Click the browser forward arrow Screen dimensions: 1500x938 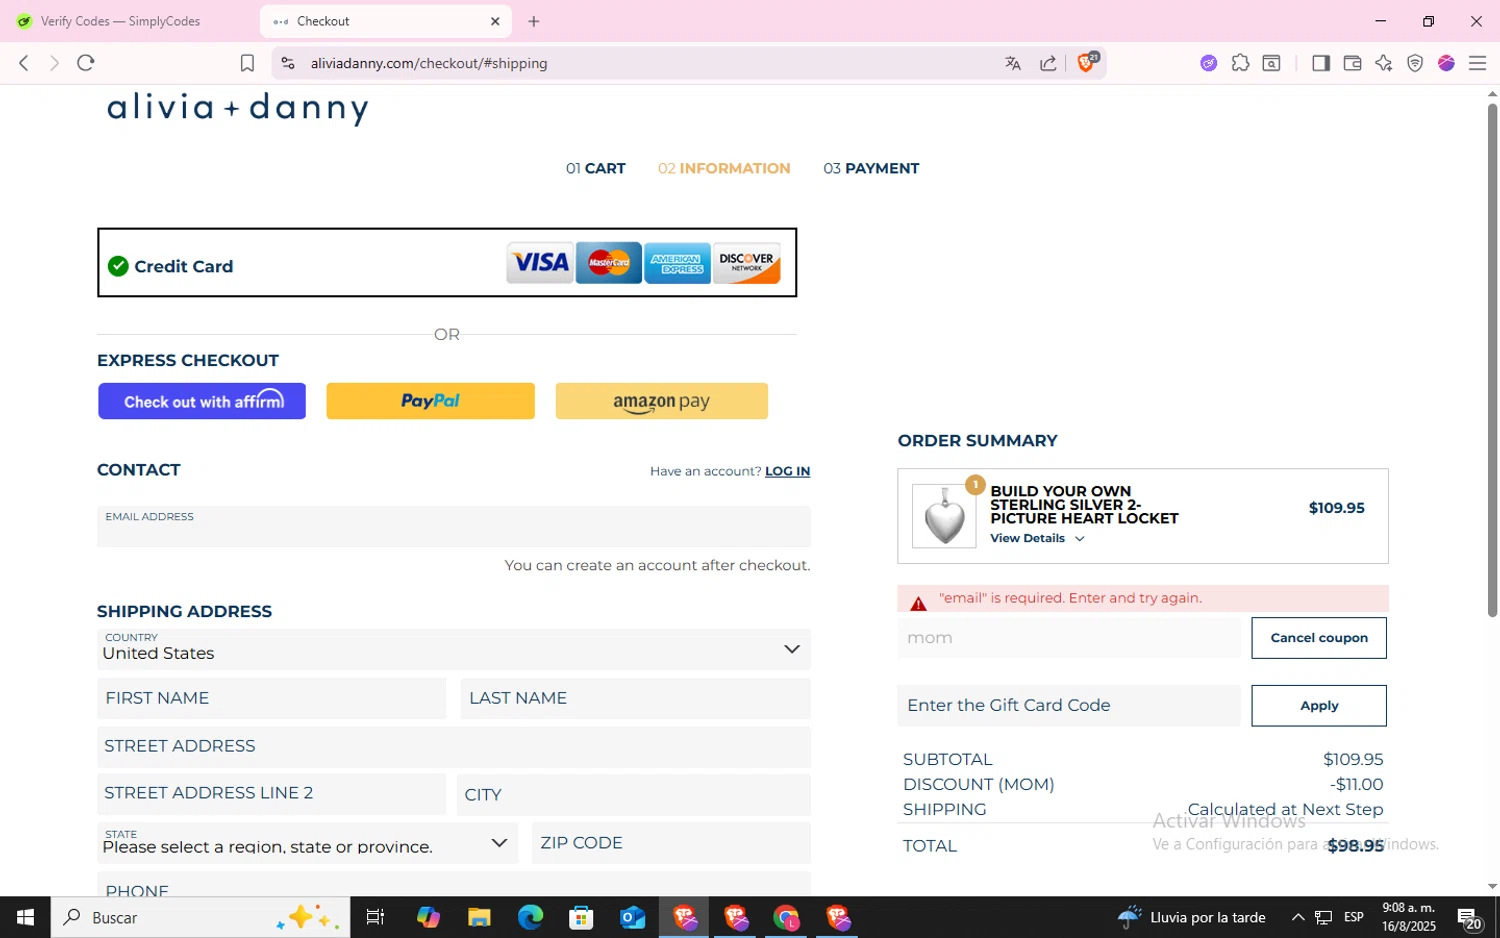tap(54, 63)
